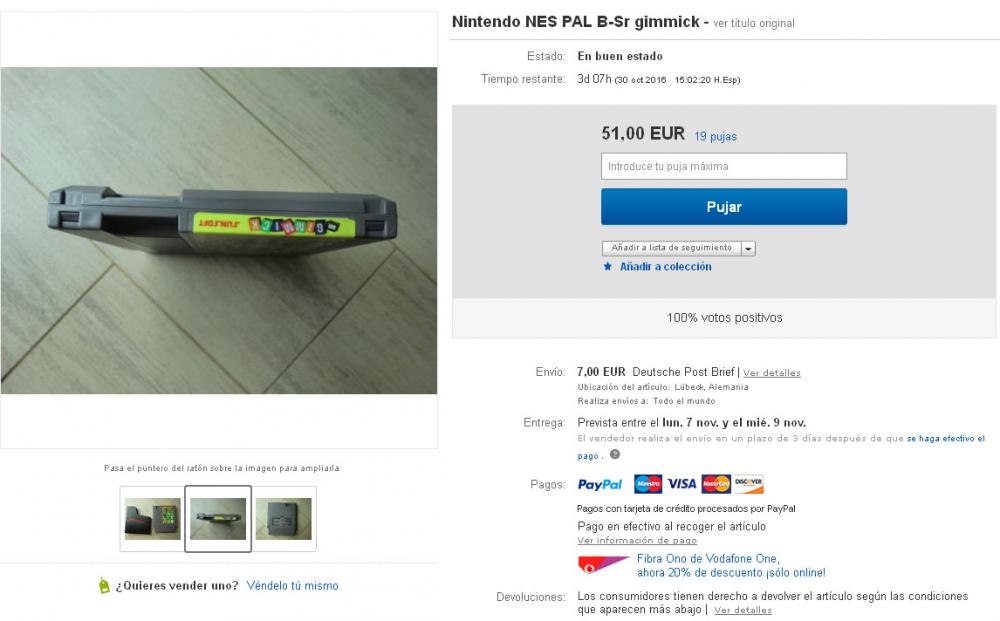
Task: Open Ver información de pago link
Action: point(637,540)
